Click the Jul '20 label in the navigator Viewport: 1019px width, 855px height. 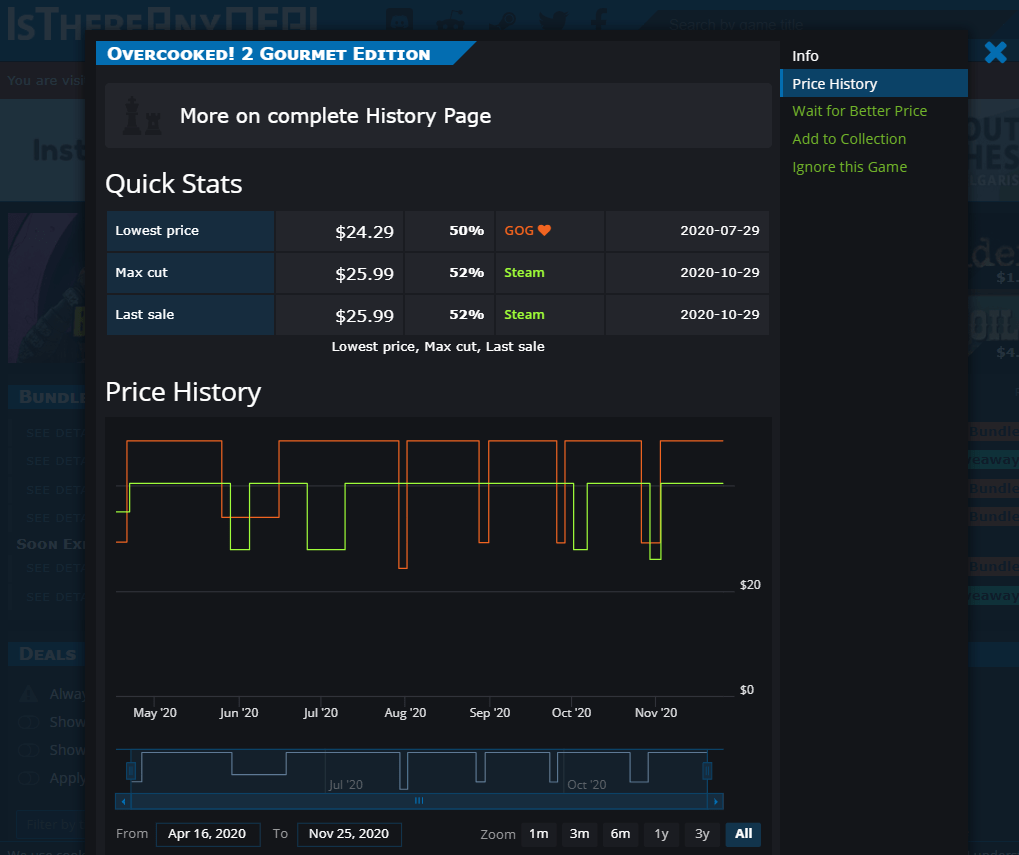tap(346, 785)
